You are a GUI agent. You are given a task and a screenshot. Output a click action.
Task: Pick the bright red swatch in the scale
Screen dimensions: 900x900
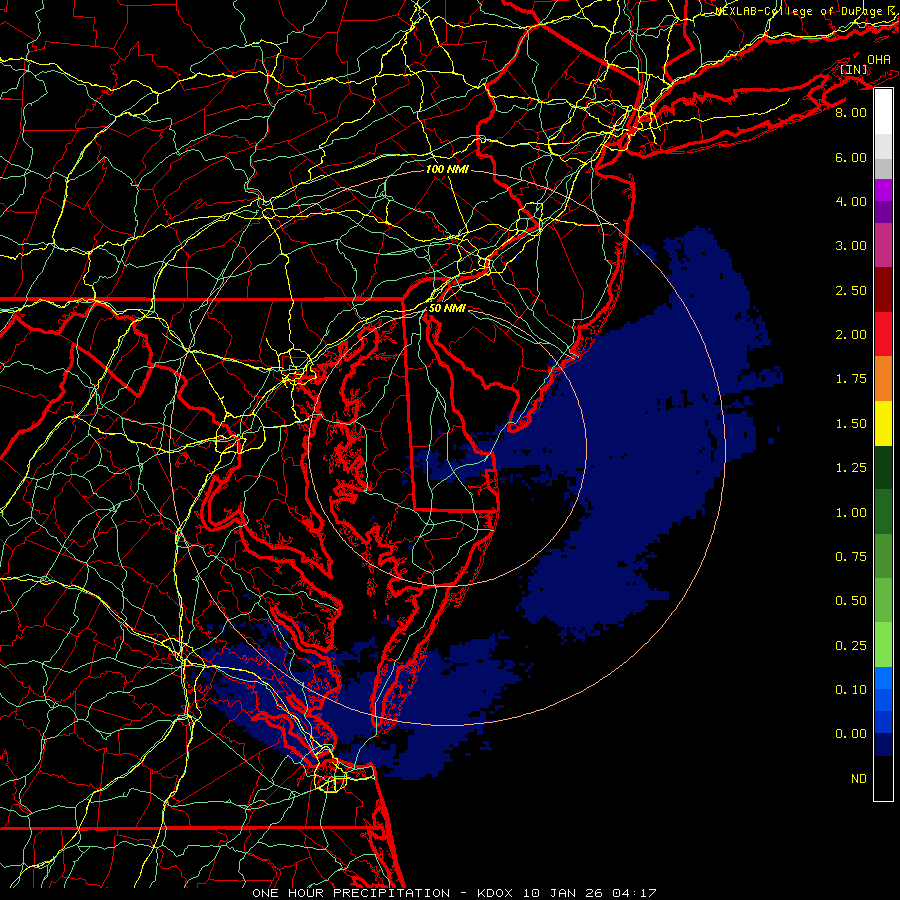coord(883,335)
